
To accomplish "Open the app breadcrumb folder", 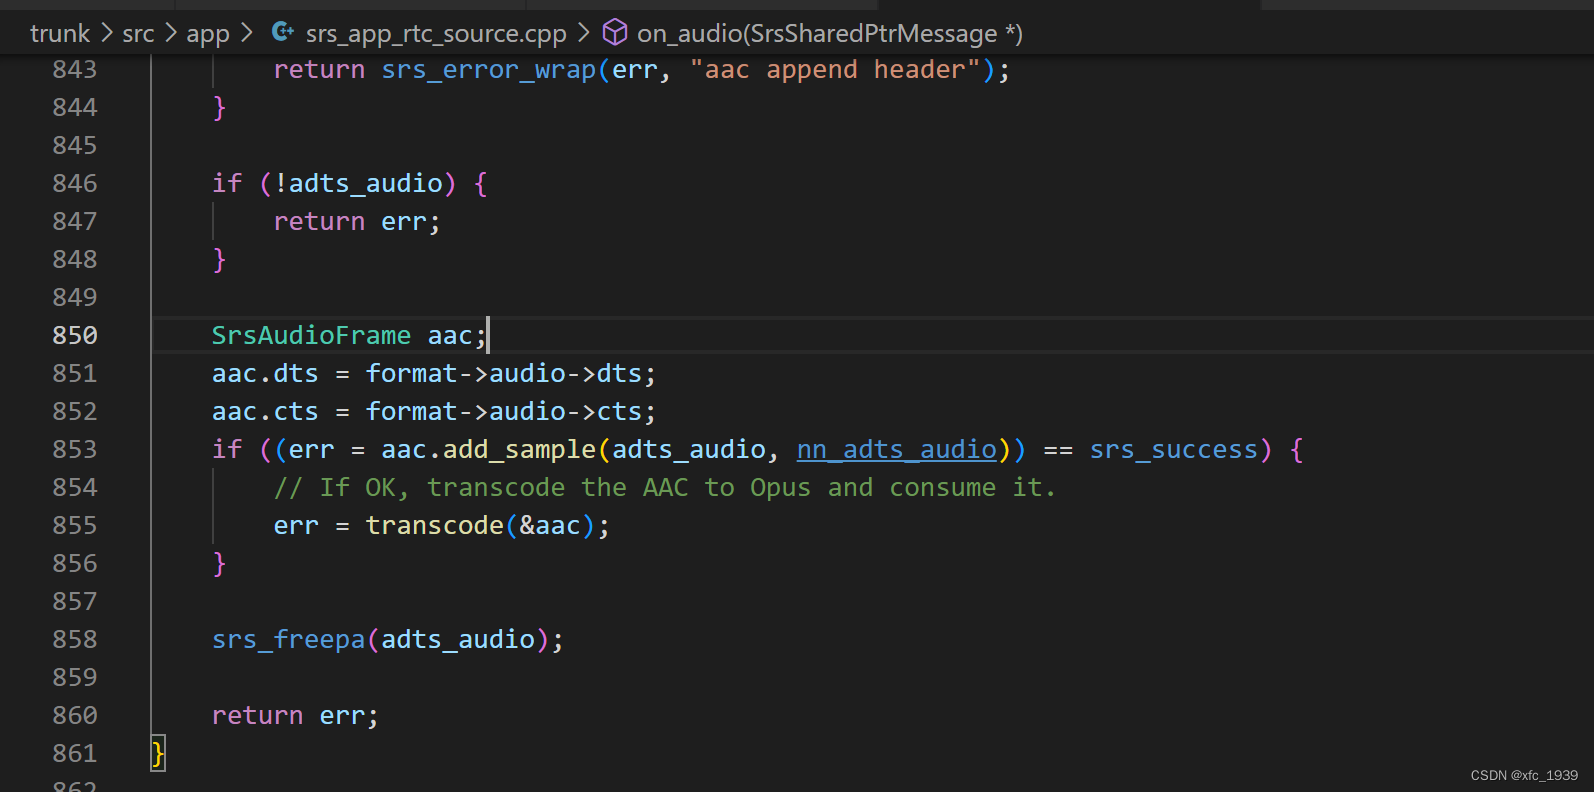I will pyautogui.click(x=208, y=34).
